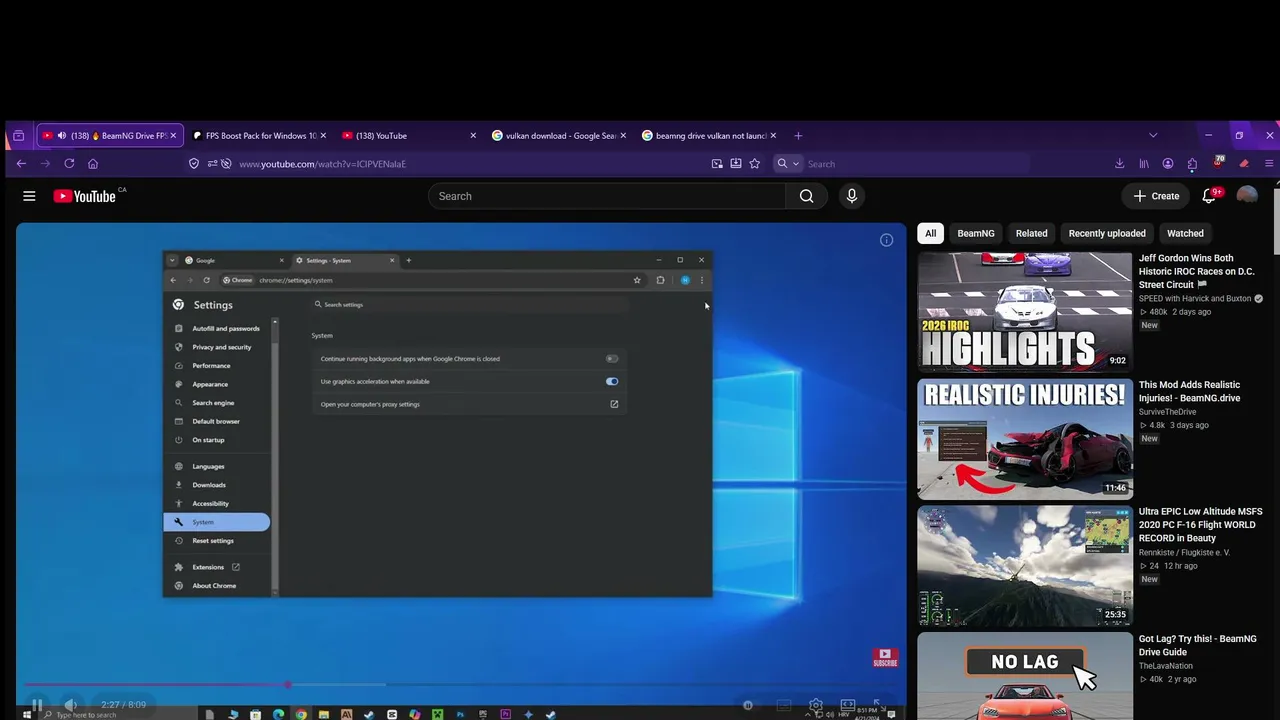
Task: Open the 25:35 flight video thumbnail
Action: click(x=1025, y=566)
